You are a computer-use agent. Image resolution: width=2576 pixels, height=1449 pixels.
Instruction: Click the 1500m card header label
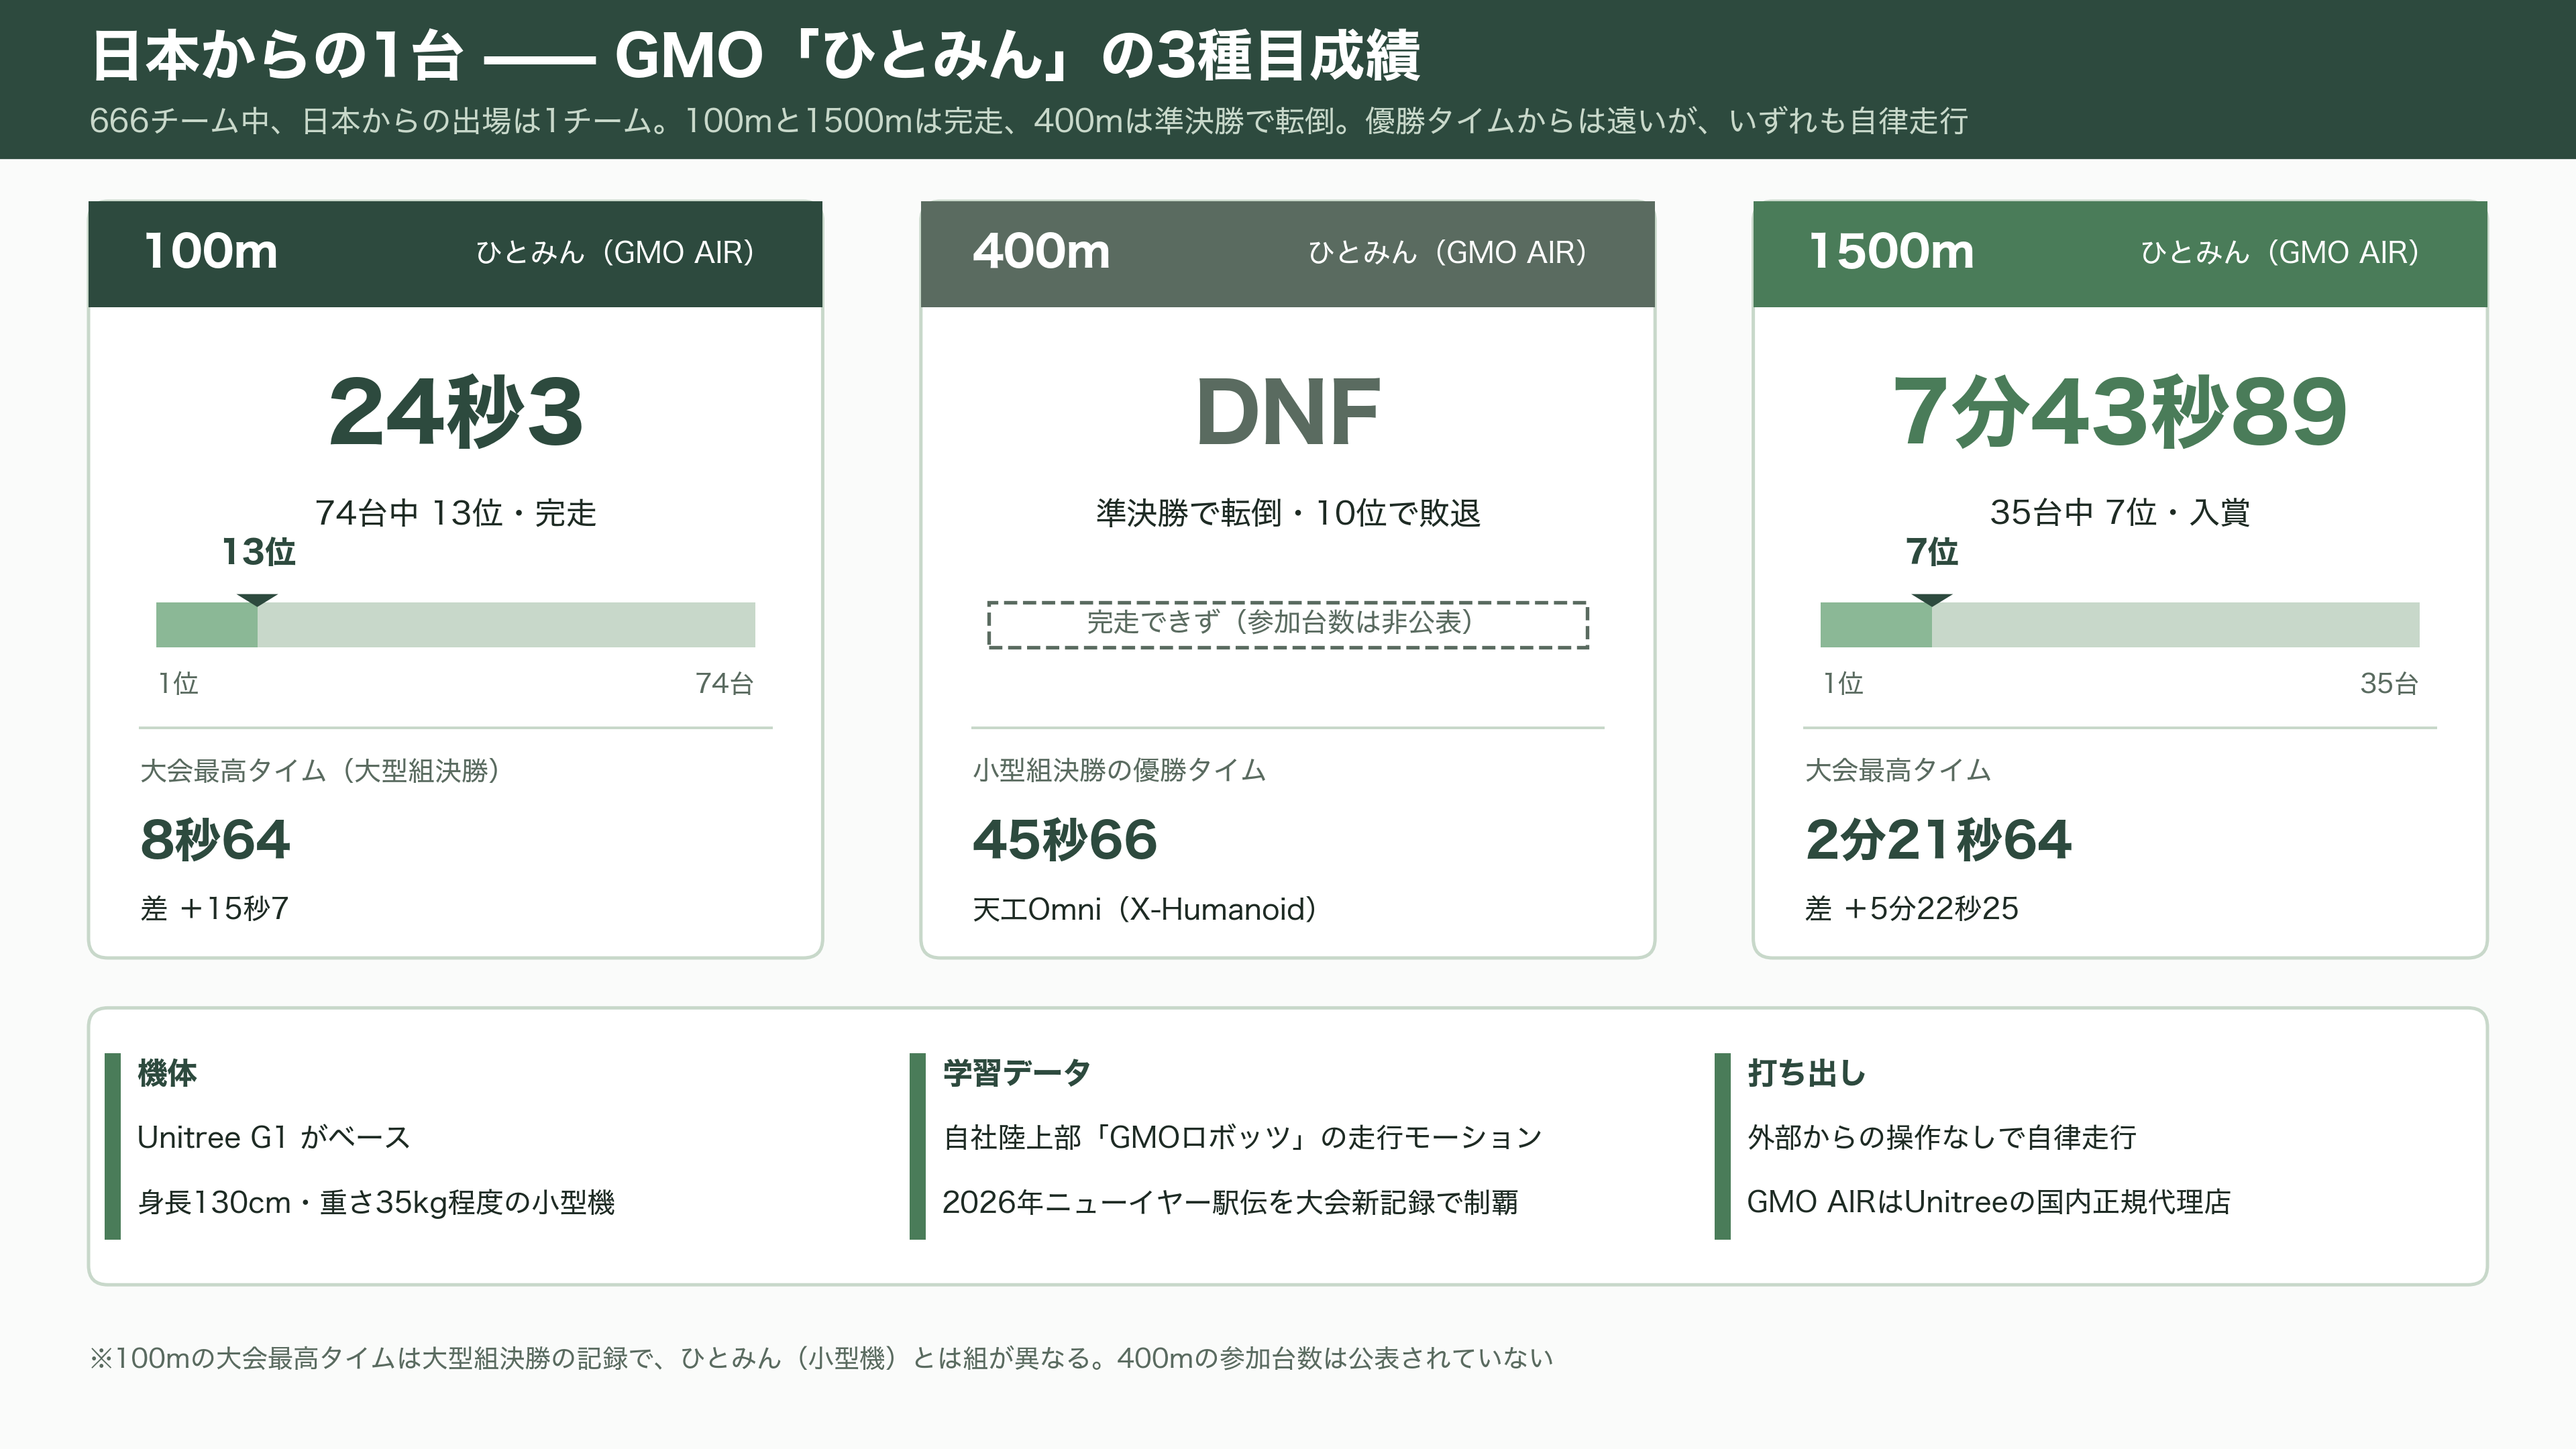click(x=1891, y=250)
